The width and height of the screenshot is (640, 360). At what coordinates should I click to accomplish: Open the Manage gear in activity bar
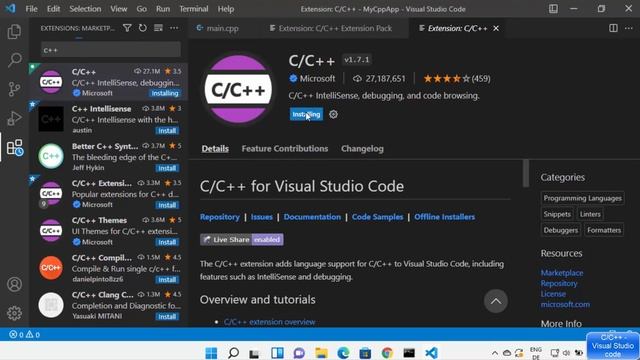click(14, 313)
